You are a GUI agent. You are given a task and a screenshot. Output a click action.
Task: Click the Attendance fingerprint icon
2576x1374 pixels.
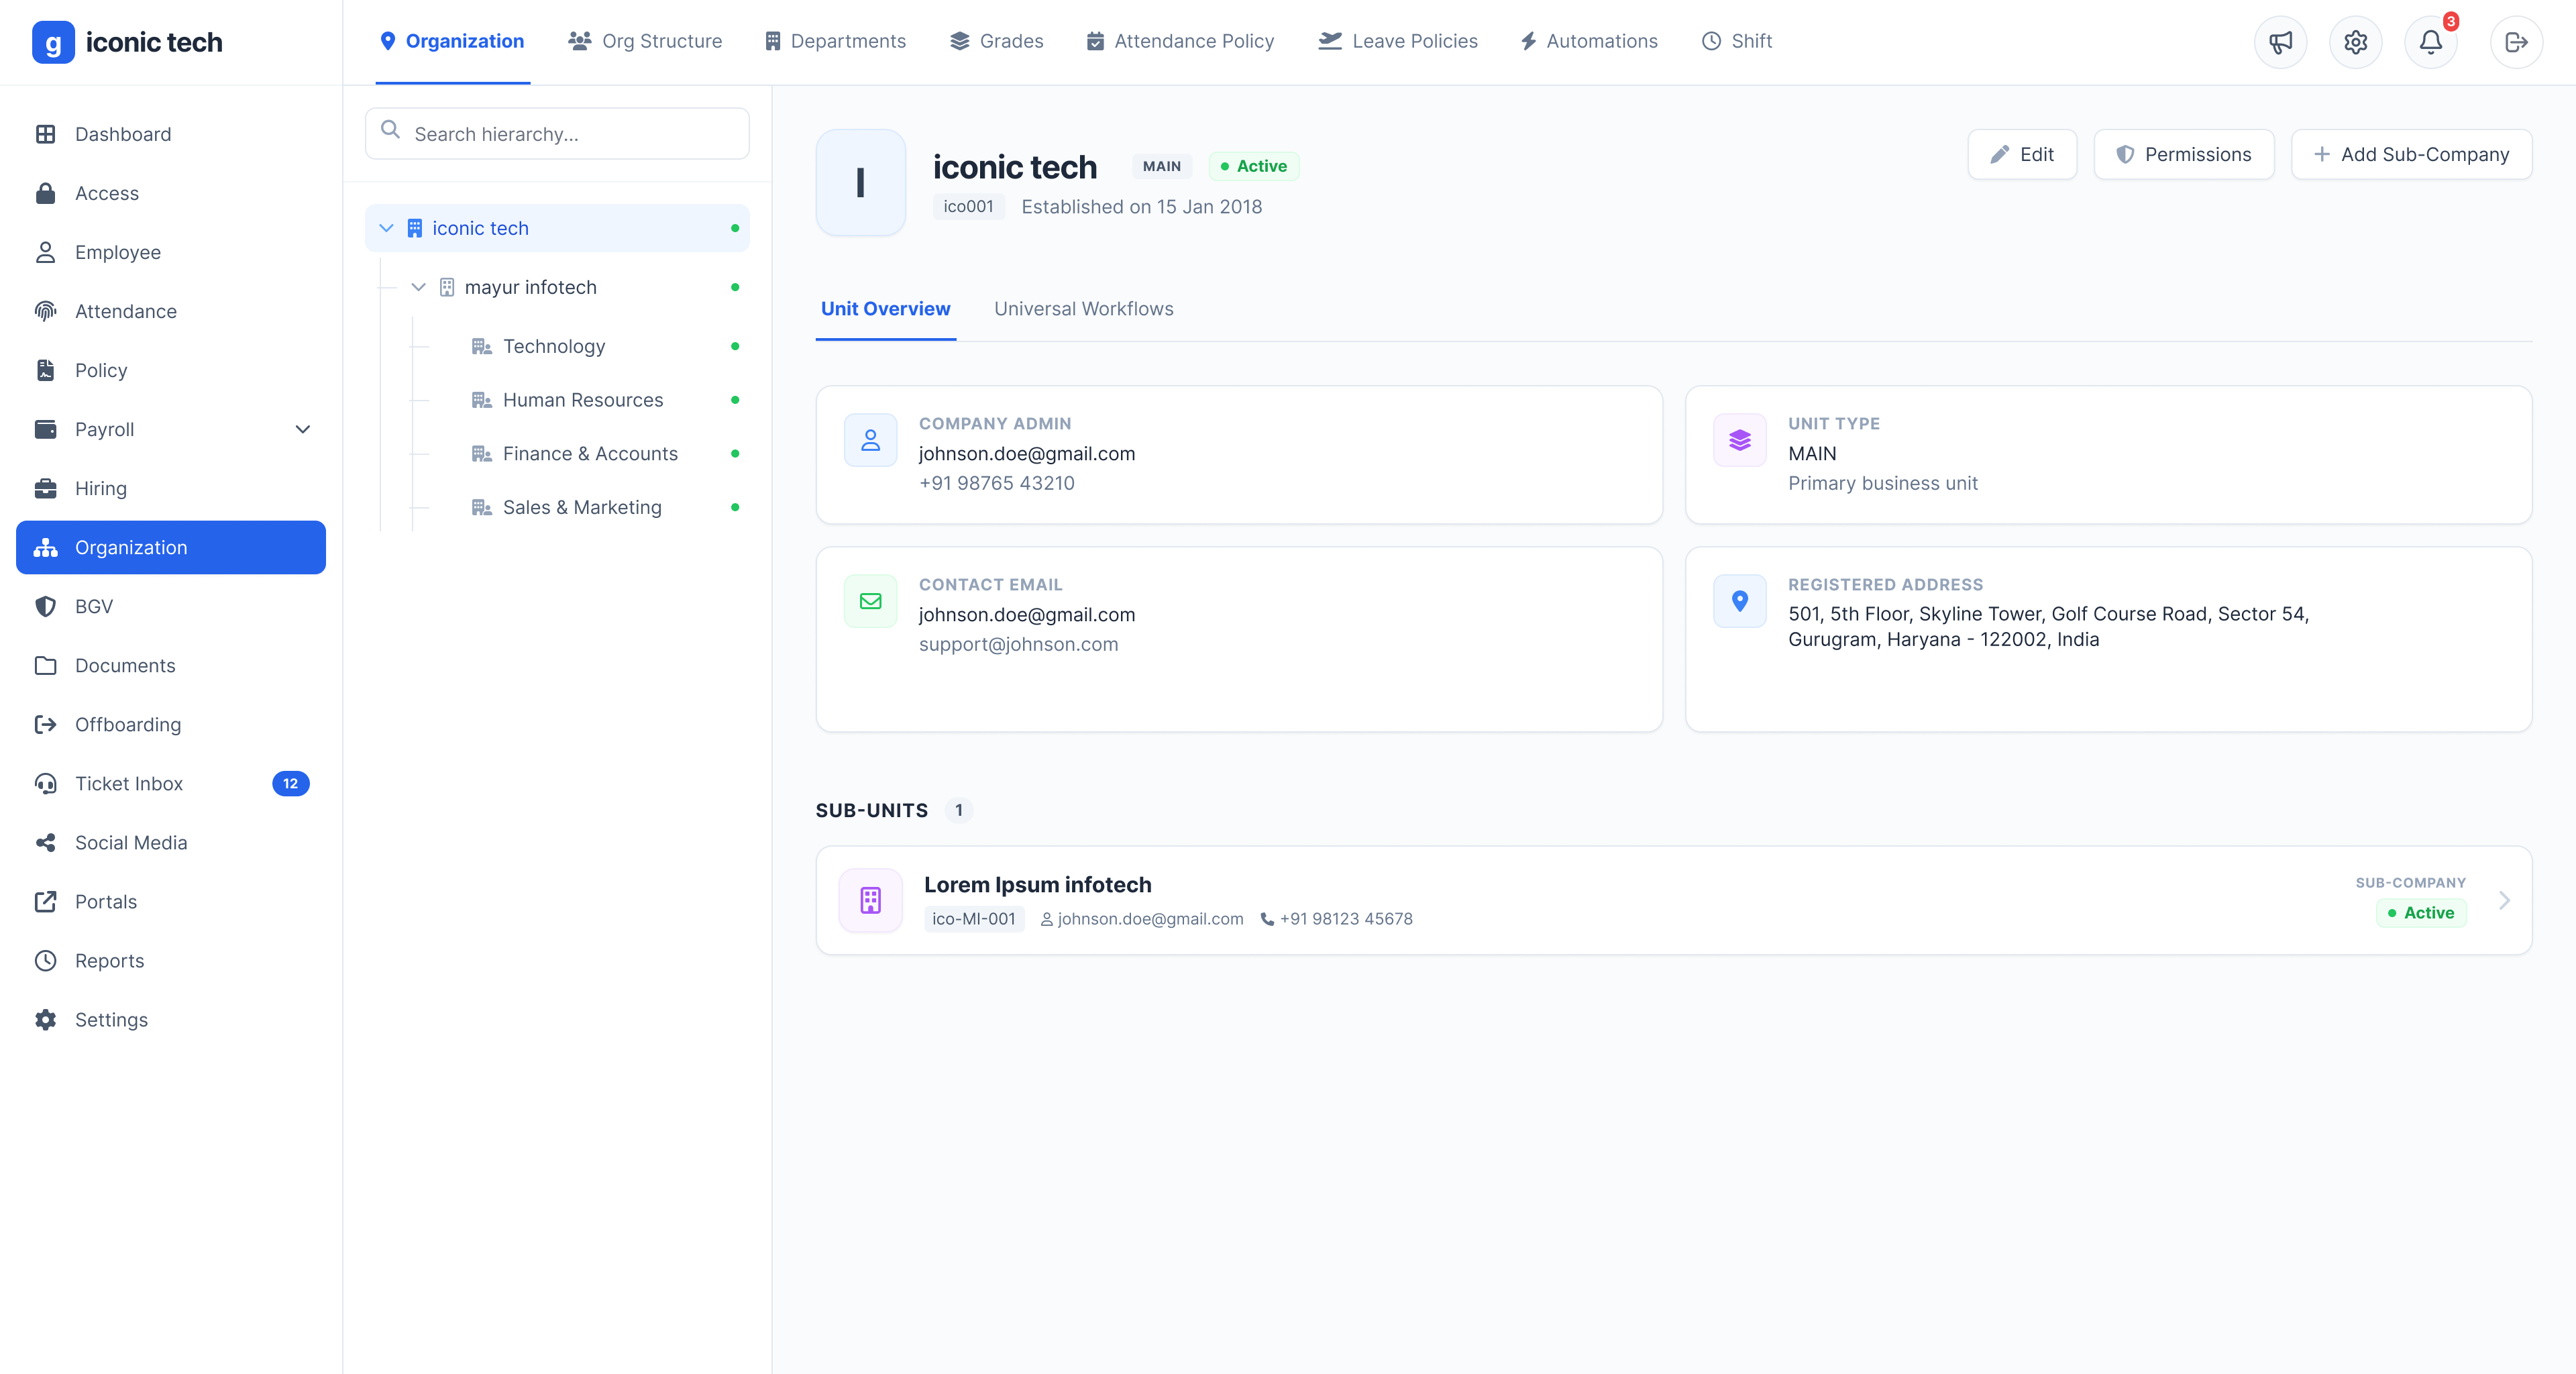click(x=45, y=311)
